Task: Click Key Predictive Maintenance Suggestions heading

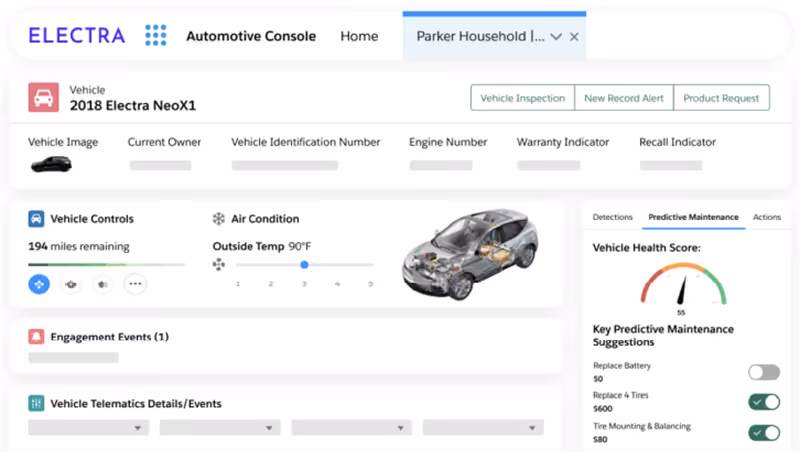Action: (x=663, y=335)
